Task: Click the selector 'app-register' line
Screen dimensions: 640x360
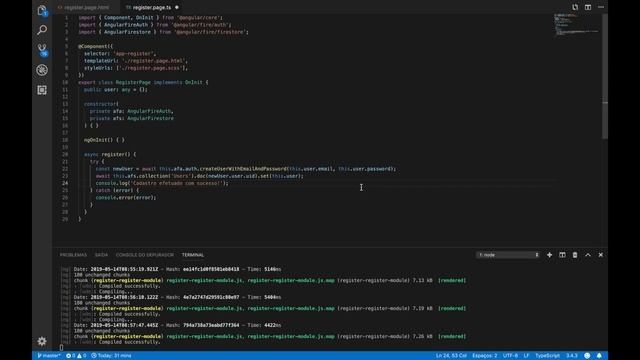Action: pos(120,53)
